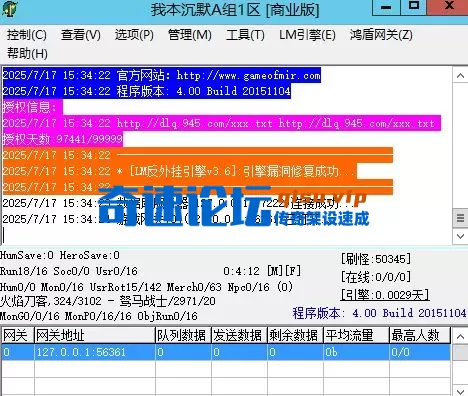Screen dimensions: 468x396
Task: Click log pane scroll down arrow
Action: pos(460,236)
